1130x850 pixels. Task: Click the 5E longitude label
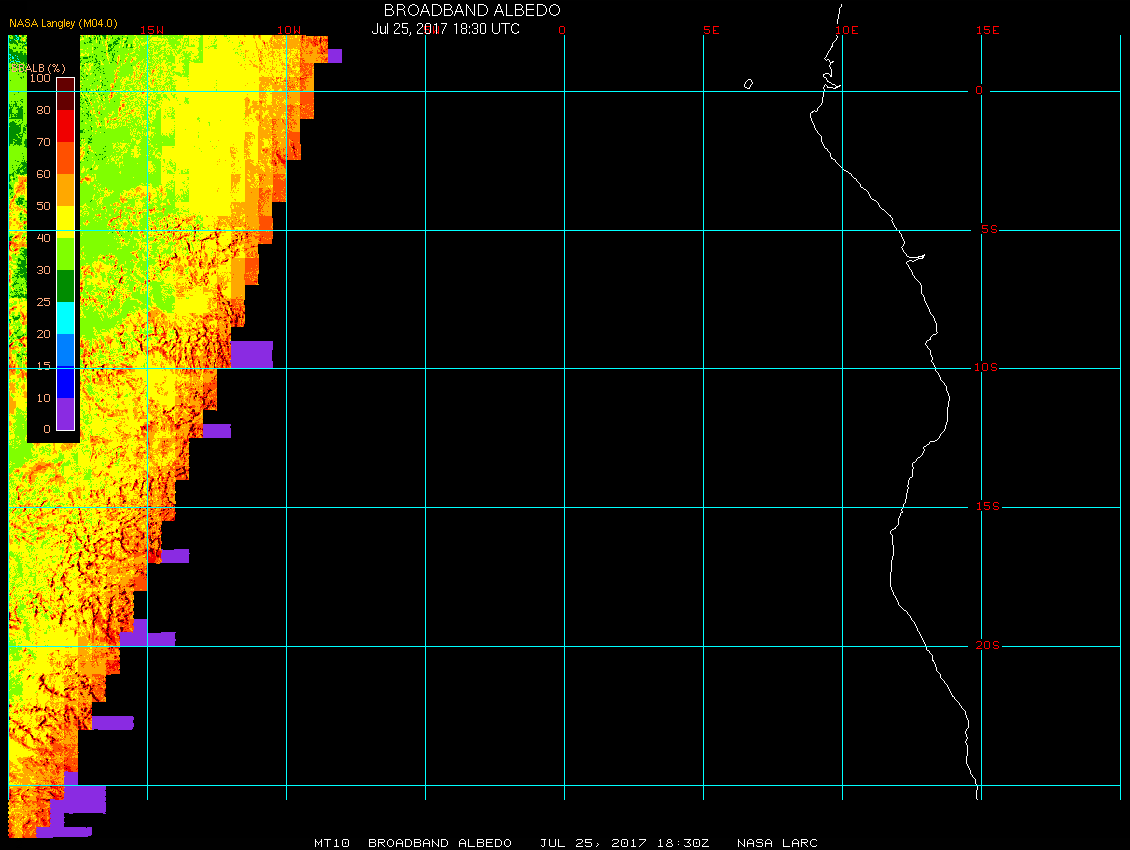click(711, 30)
